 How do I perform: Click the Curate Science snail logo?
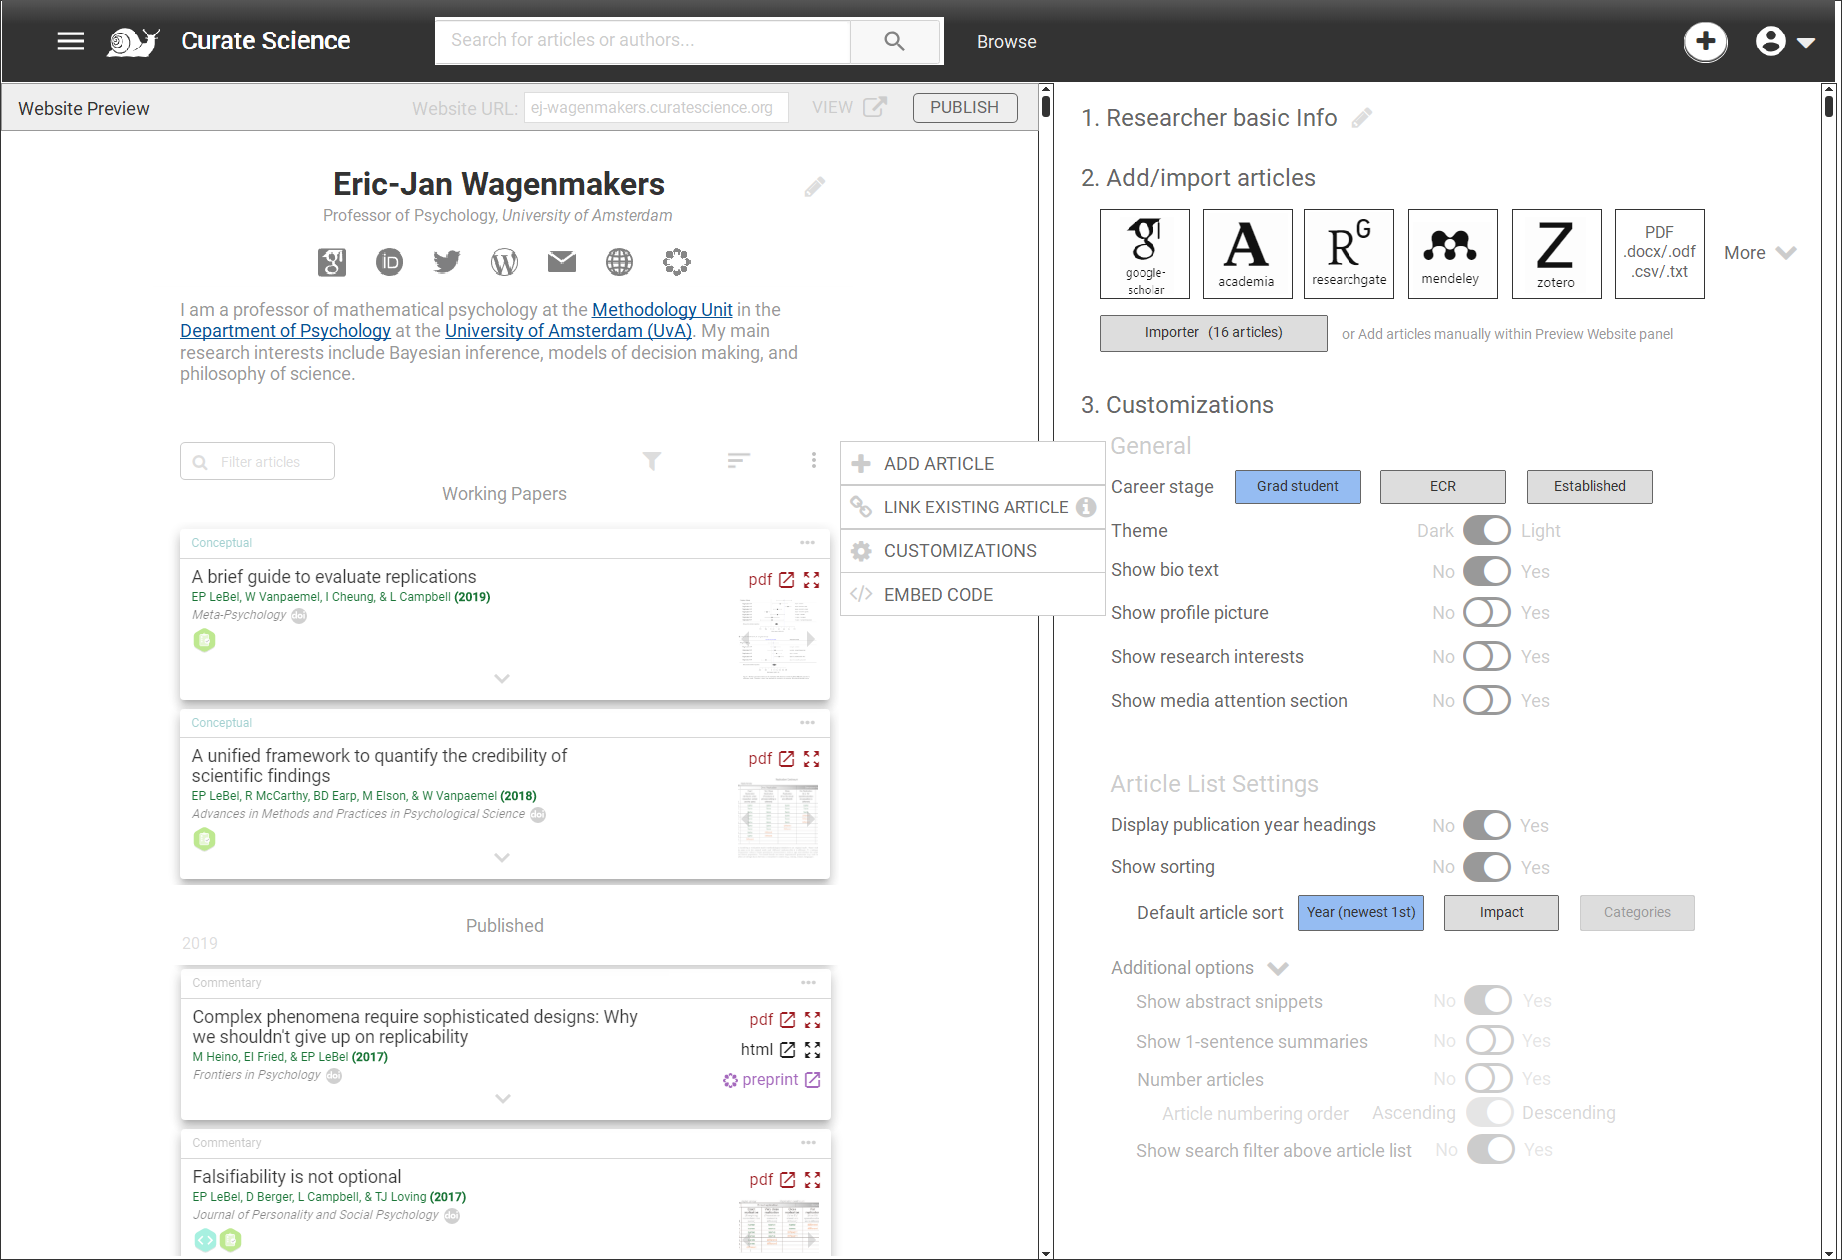pyautogui.click(x=134, y=41)
